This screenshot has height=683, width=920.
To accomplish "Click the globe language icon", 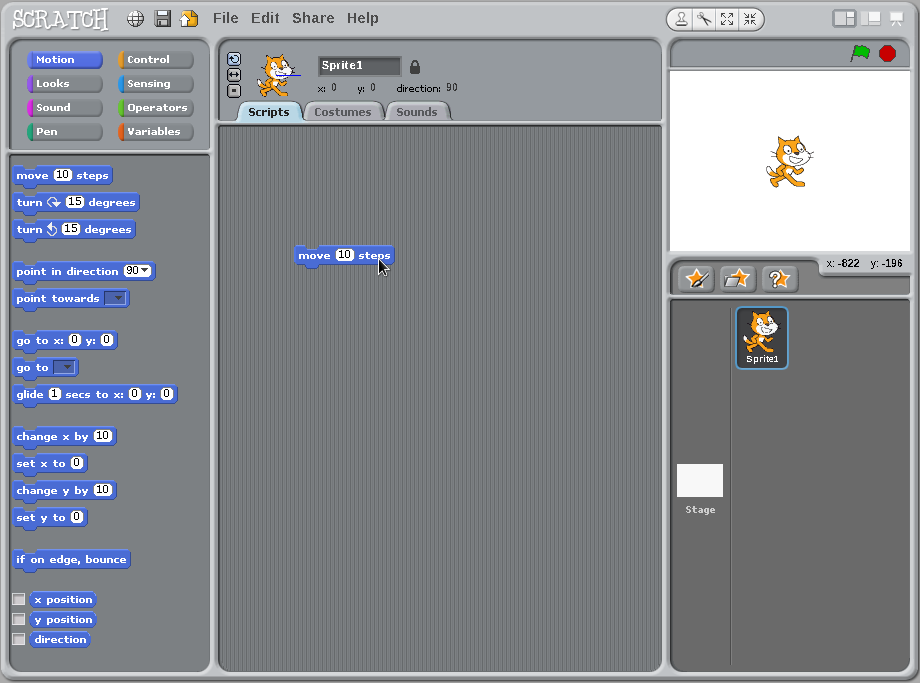I will pos(136,19).
